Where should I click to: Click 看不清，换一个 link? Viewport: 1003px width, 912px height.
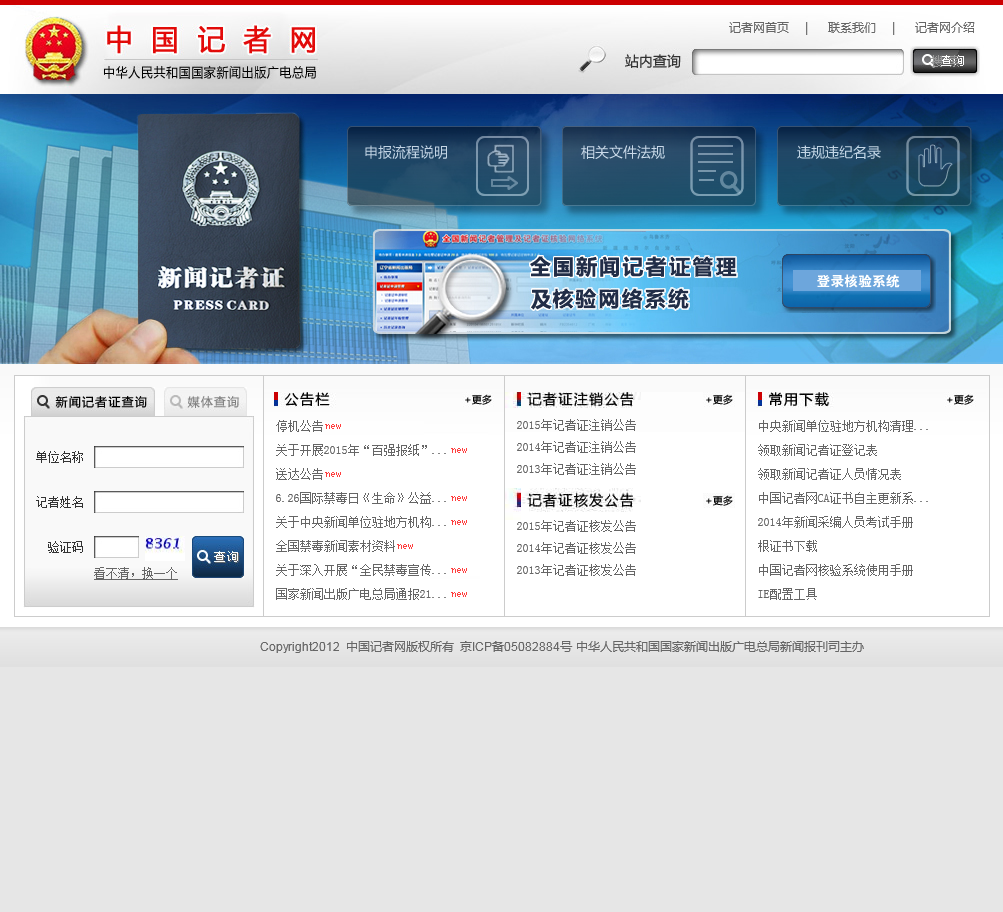[136, 574]
